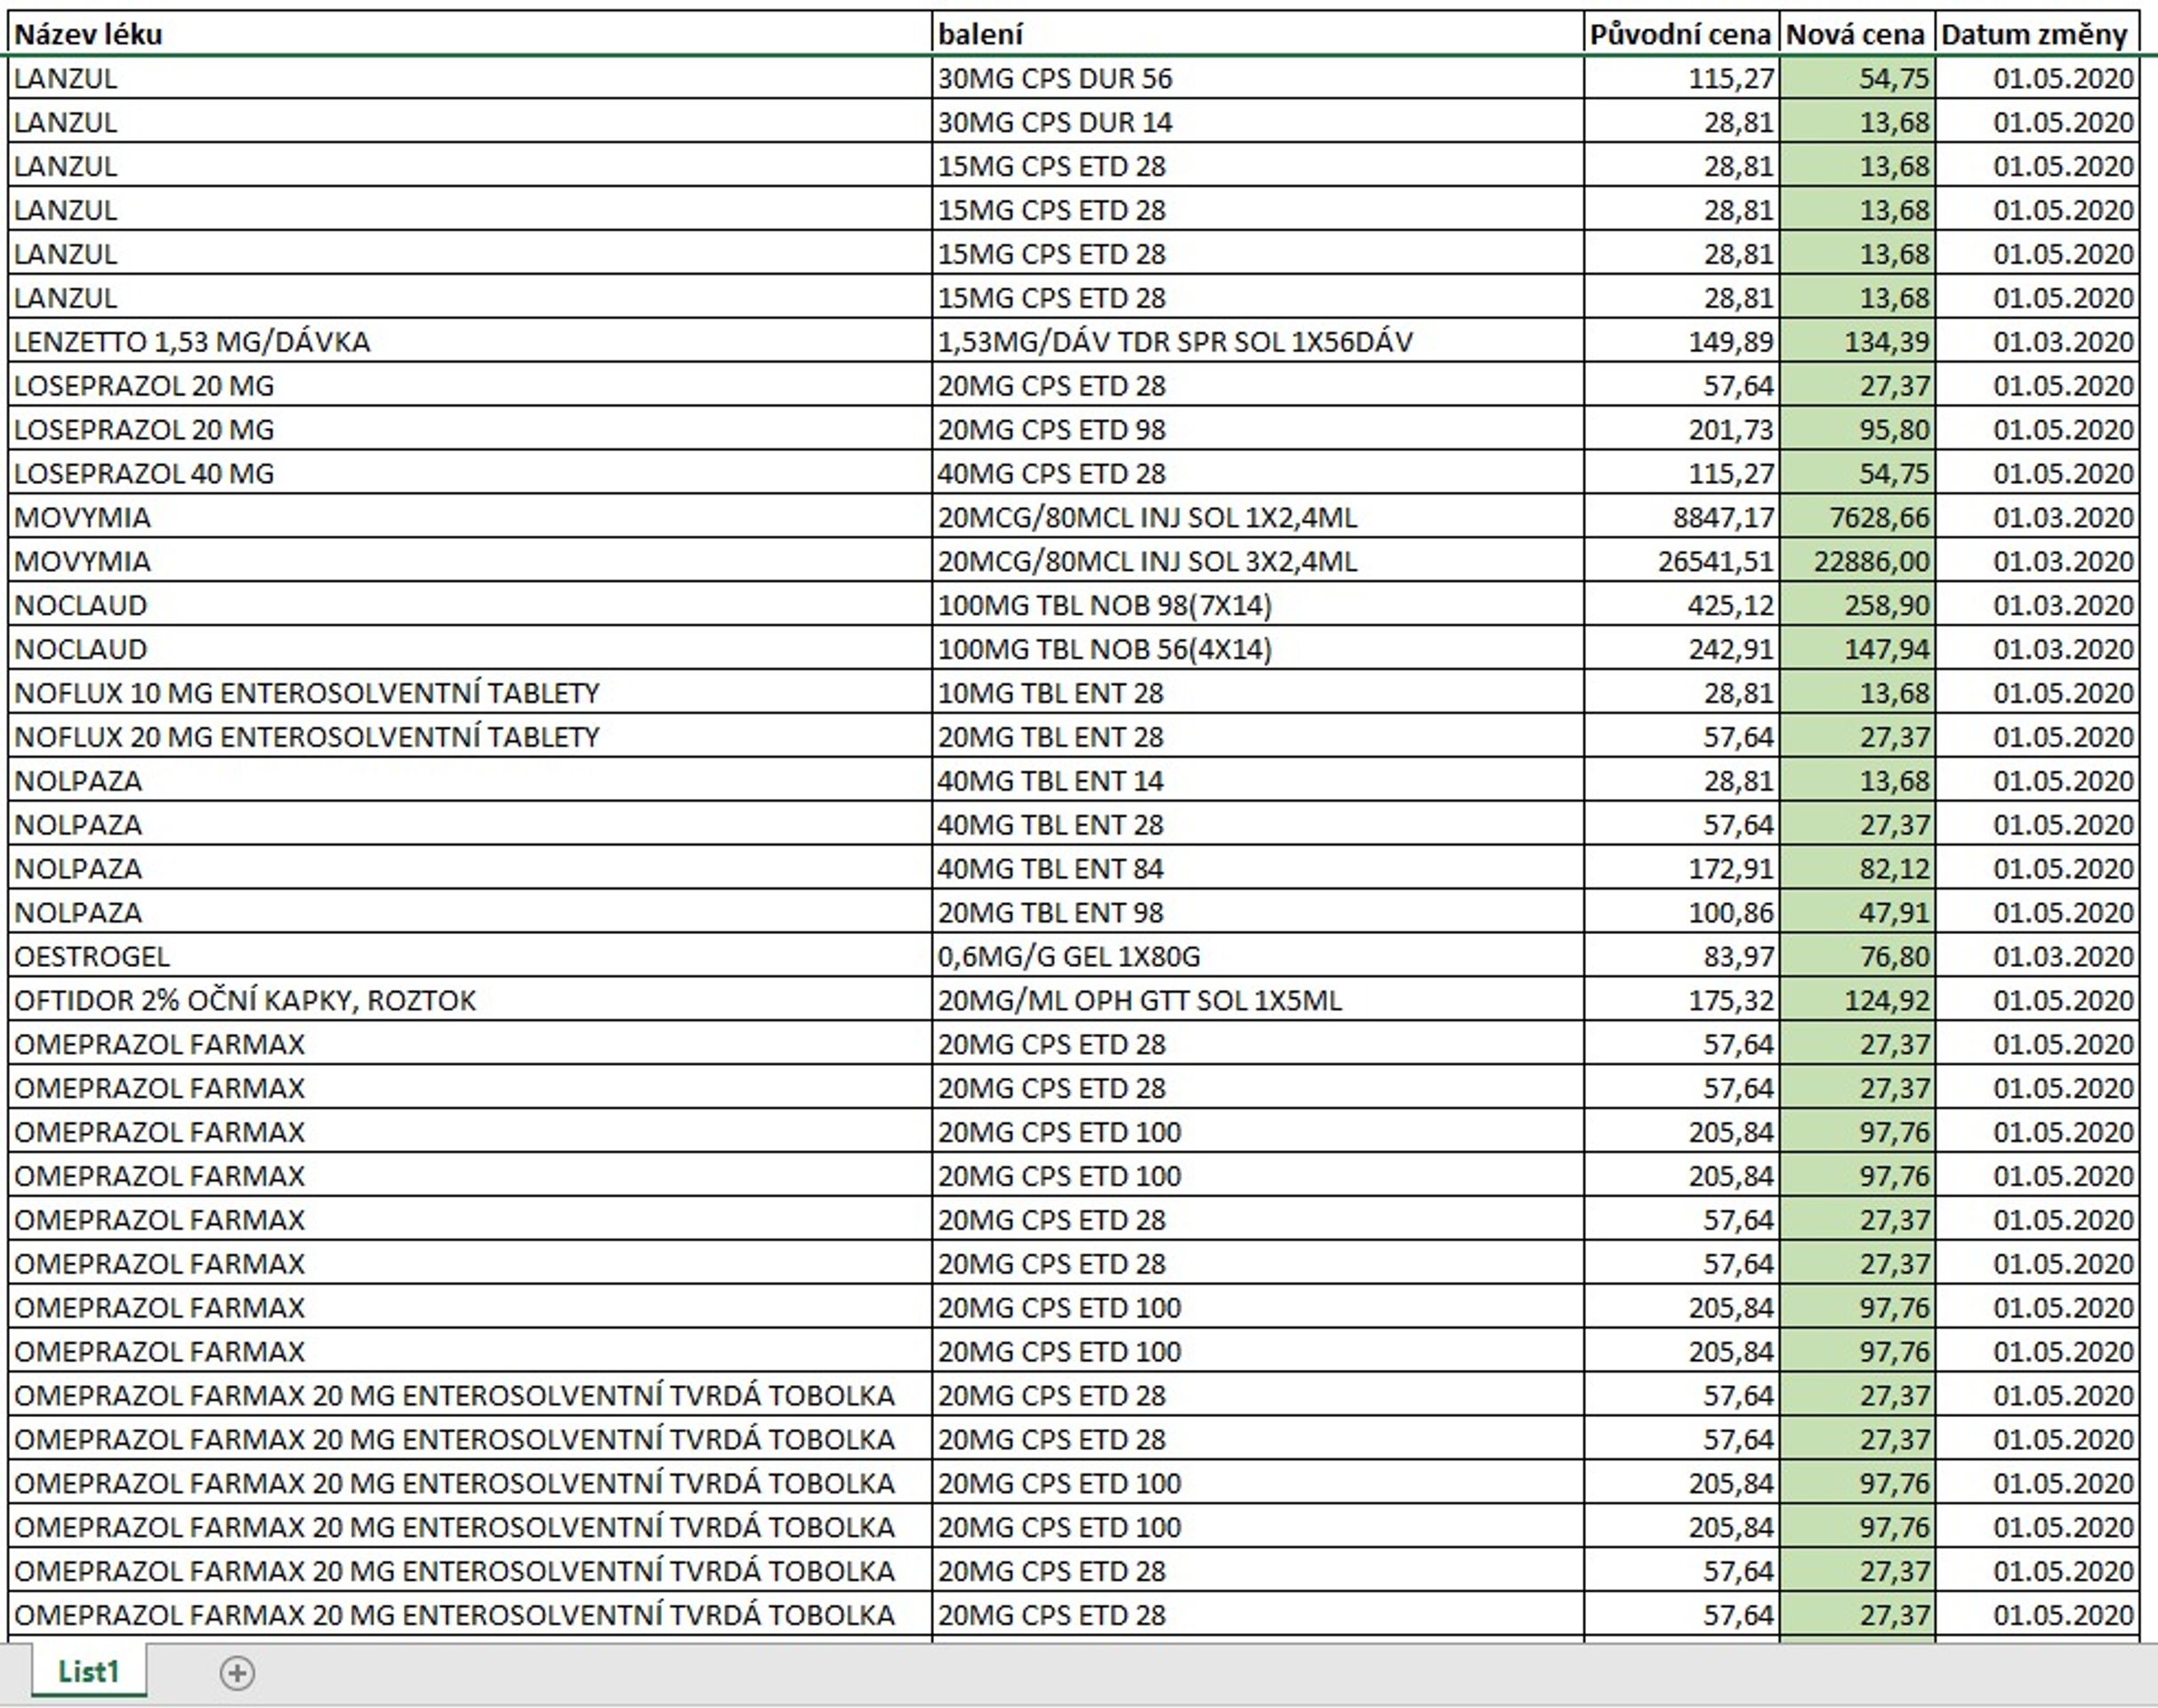Select the new price 7628,66

[1857, 518]
